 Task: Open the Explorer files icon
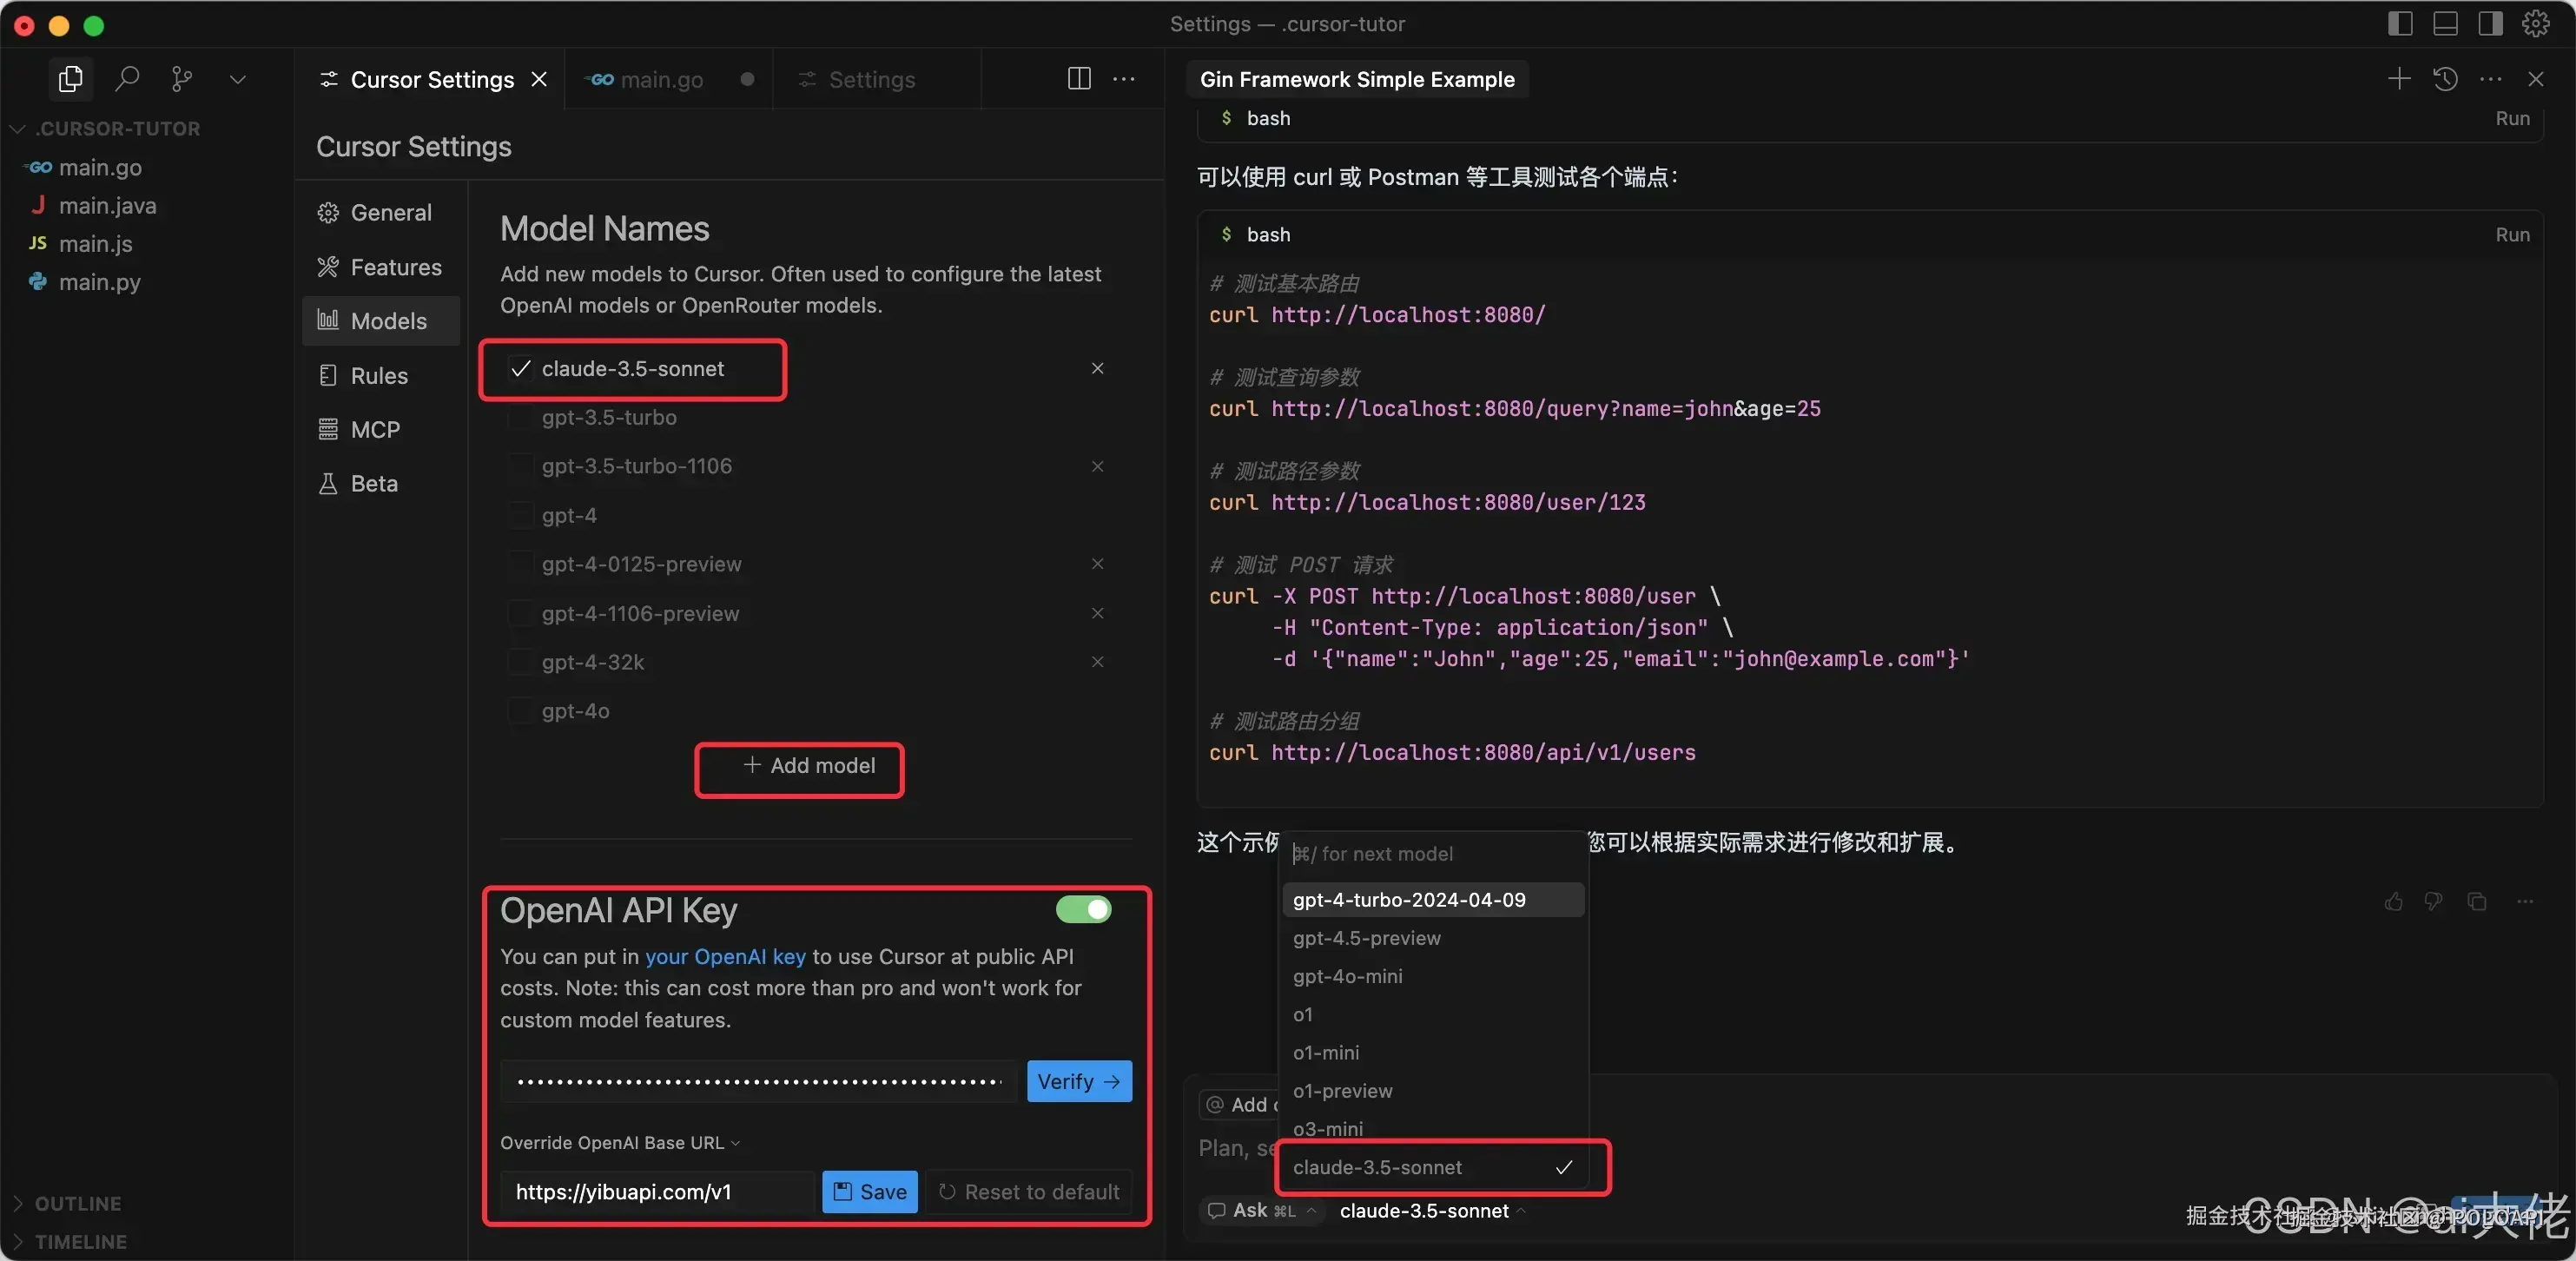coord(70,79)
